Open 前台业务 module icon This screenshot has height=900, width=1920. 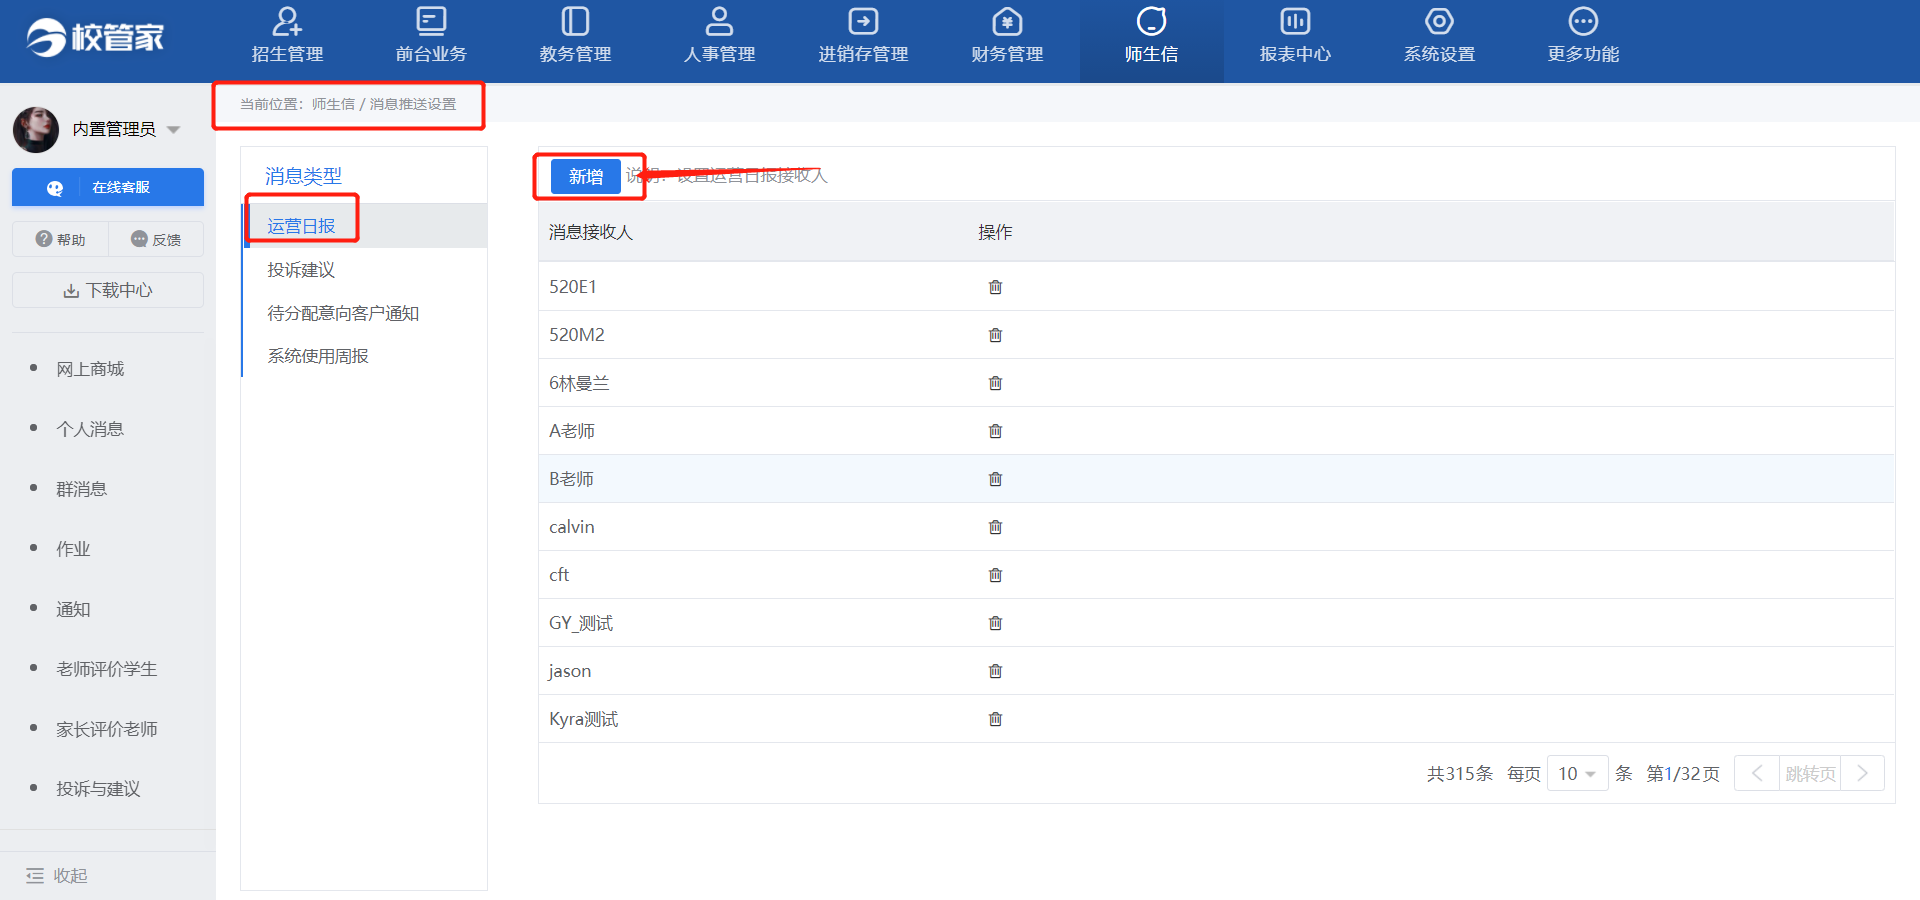click(x=431, y=21)
